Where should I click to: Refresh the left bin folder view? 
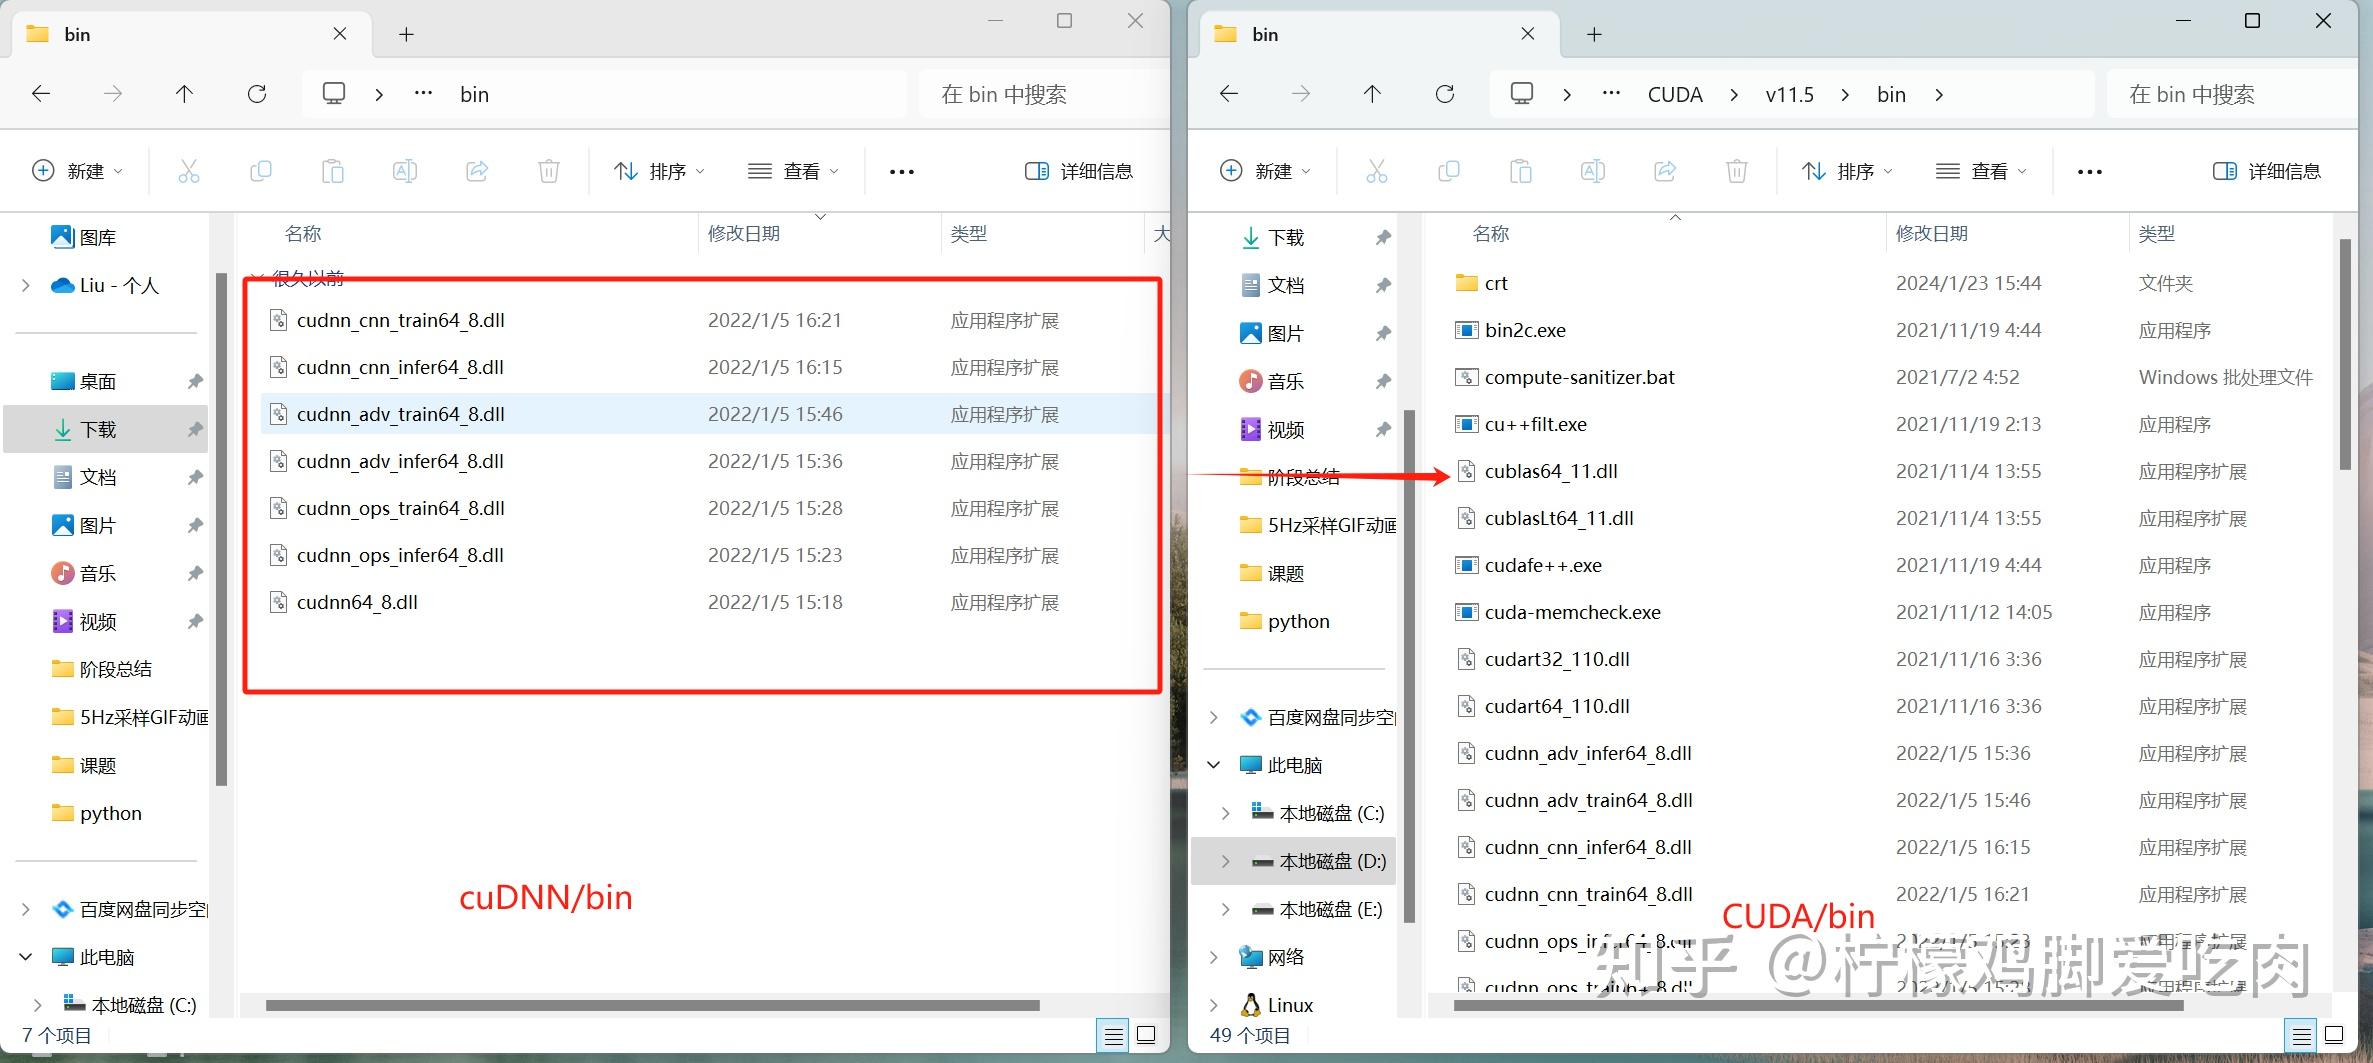click(257, 93)
